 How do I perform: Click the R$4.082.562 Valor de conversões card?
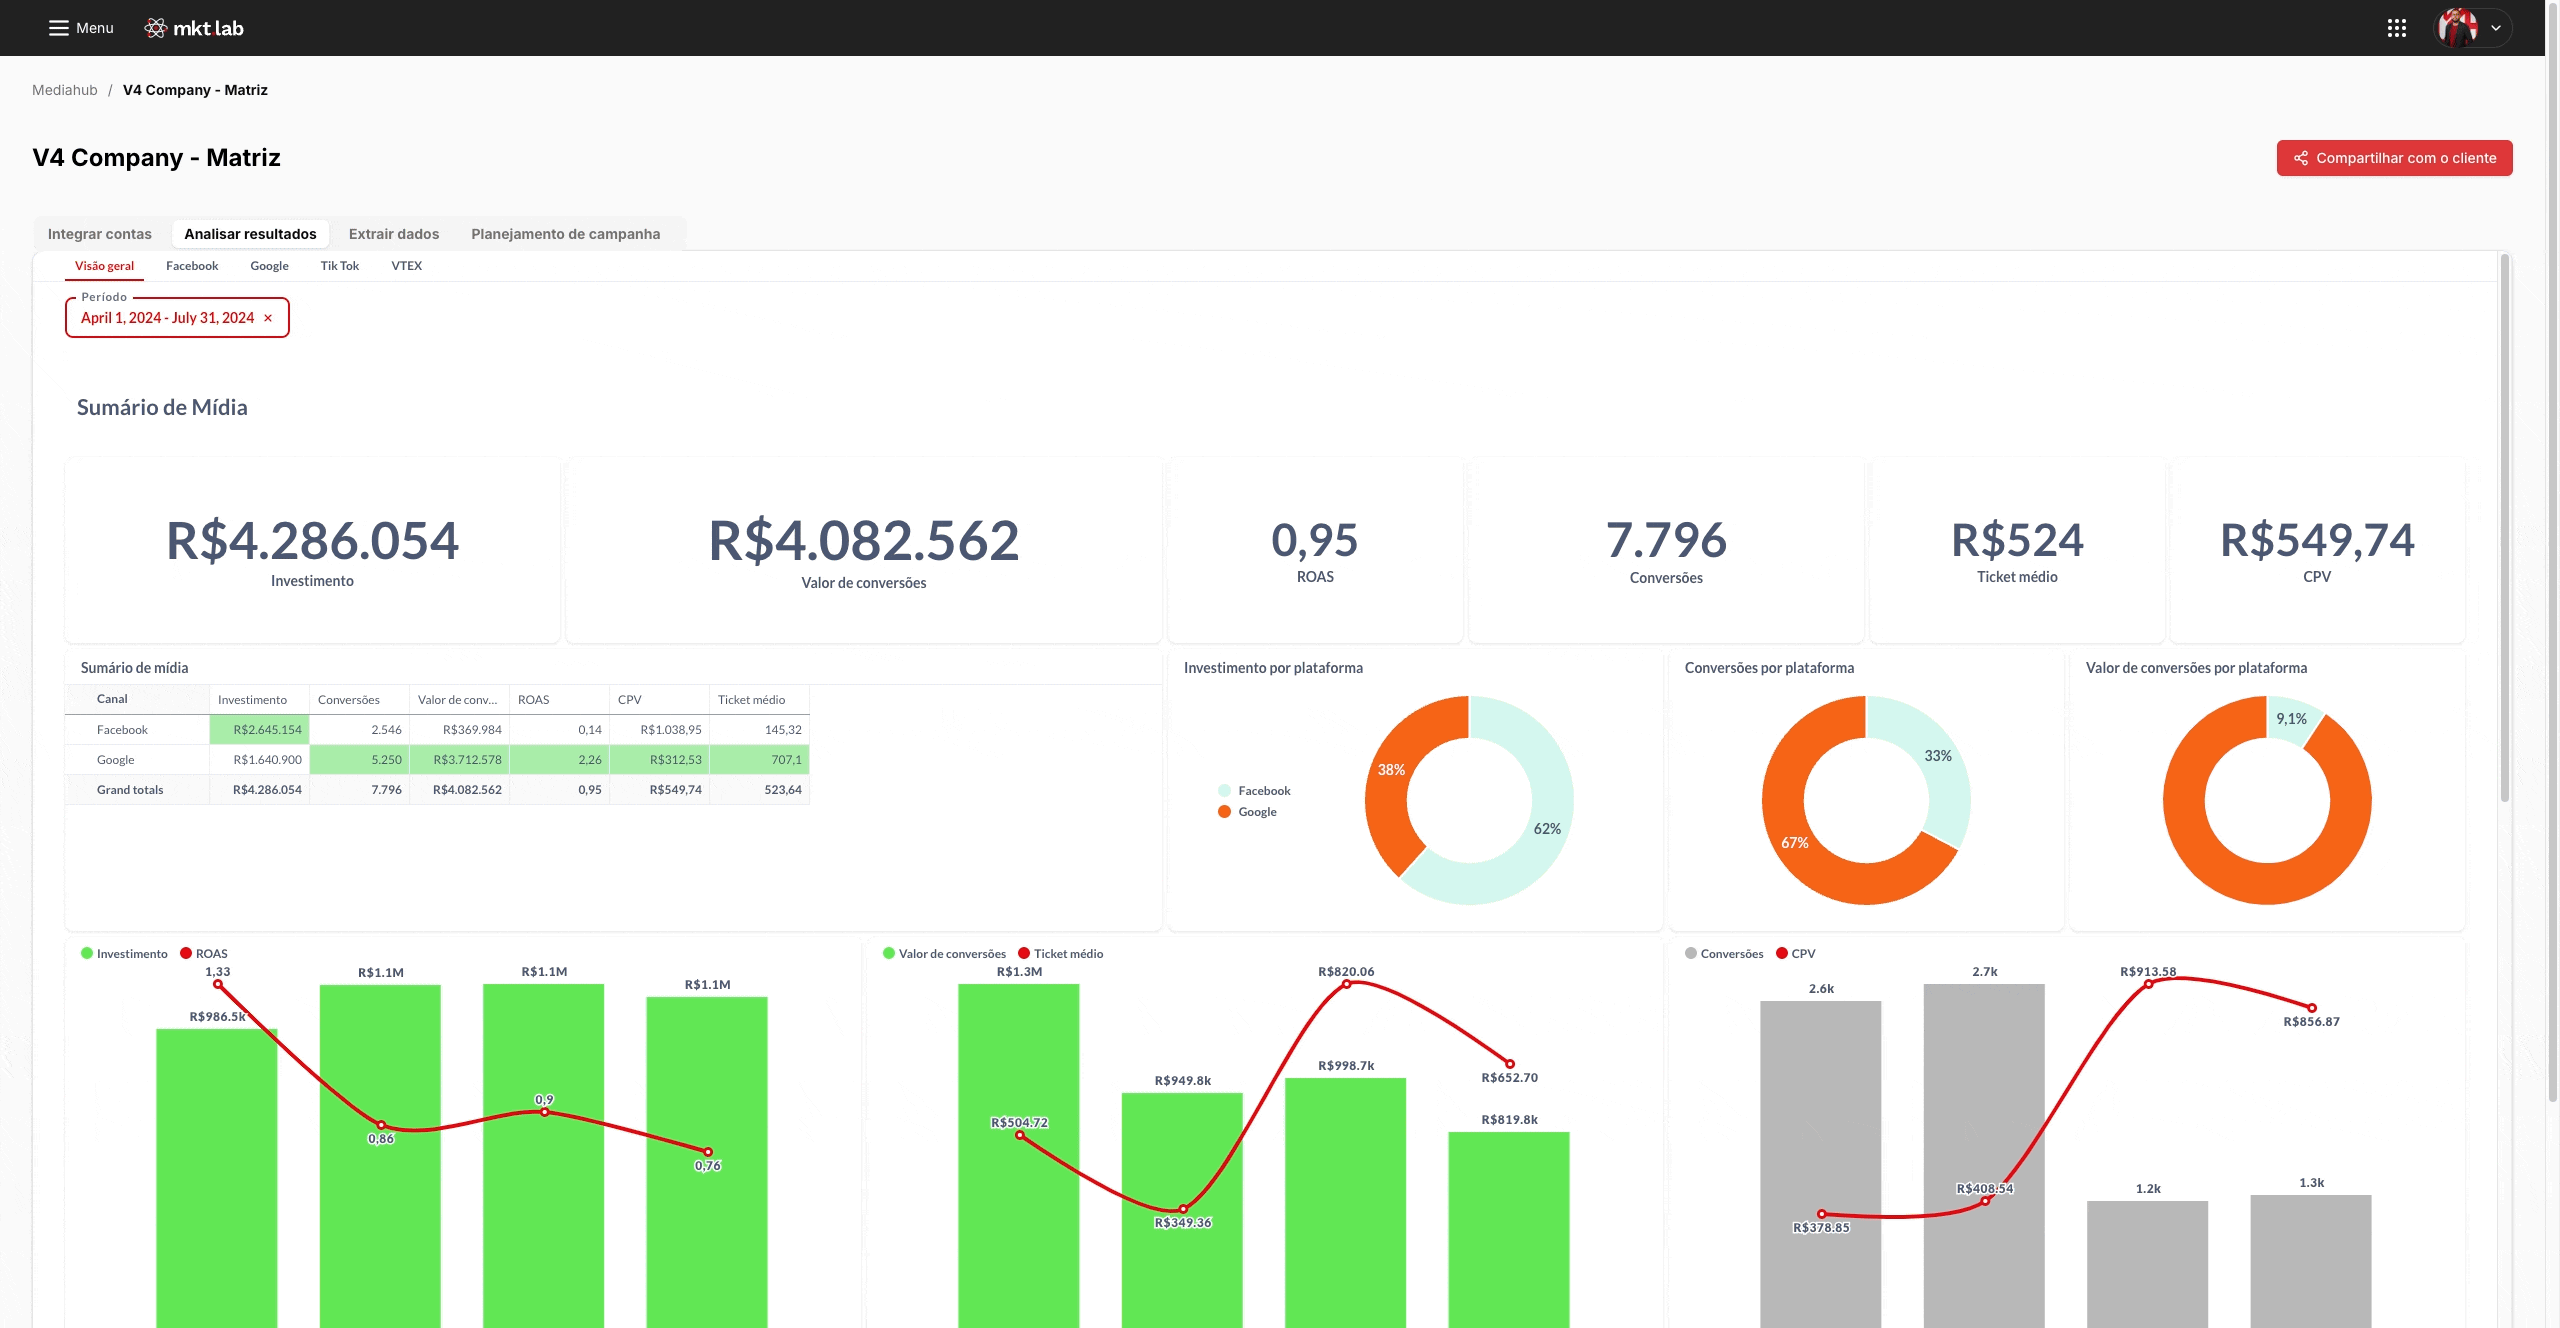(x=864, y=550)
